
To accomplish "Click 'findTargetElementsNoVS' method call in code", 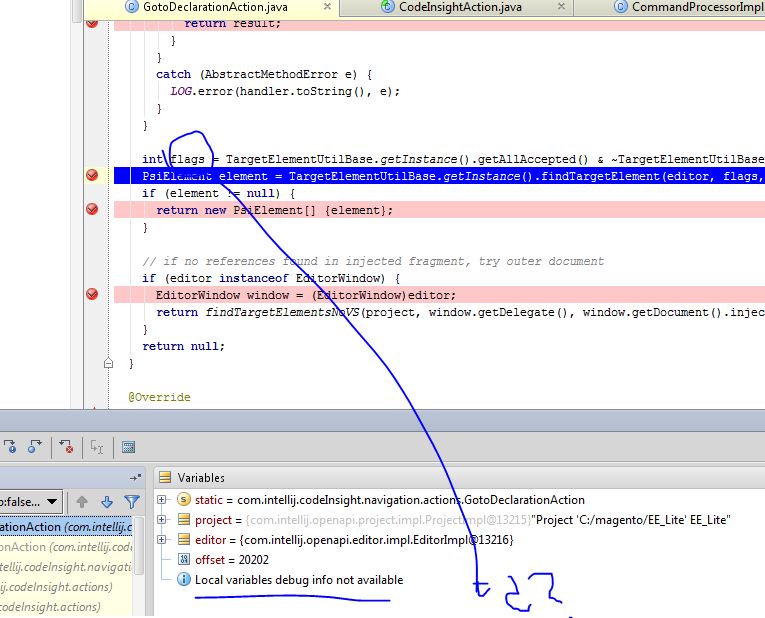I will point(282,312).
